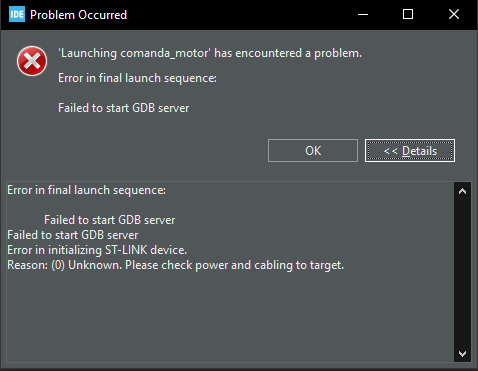This screenshot has width=478, height=371.
Task: Click the OK button
Action: click(313, 151)
